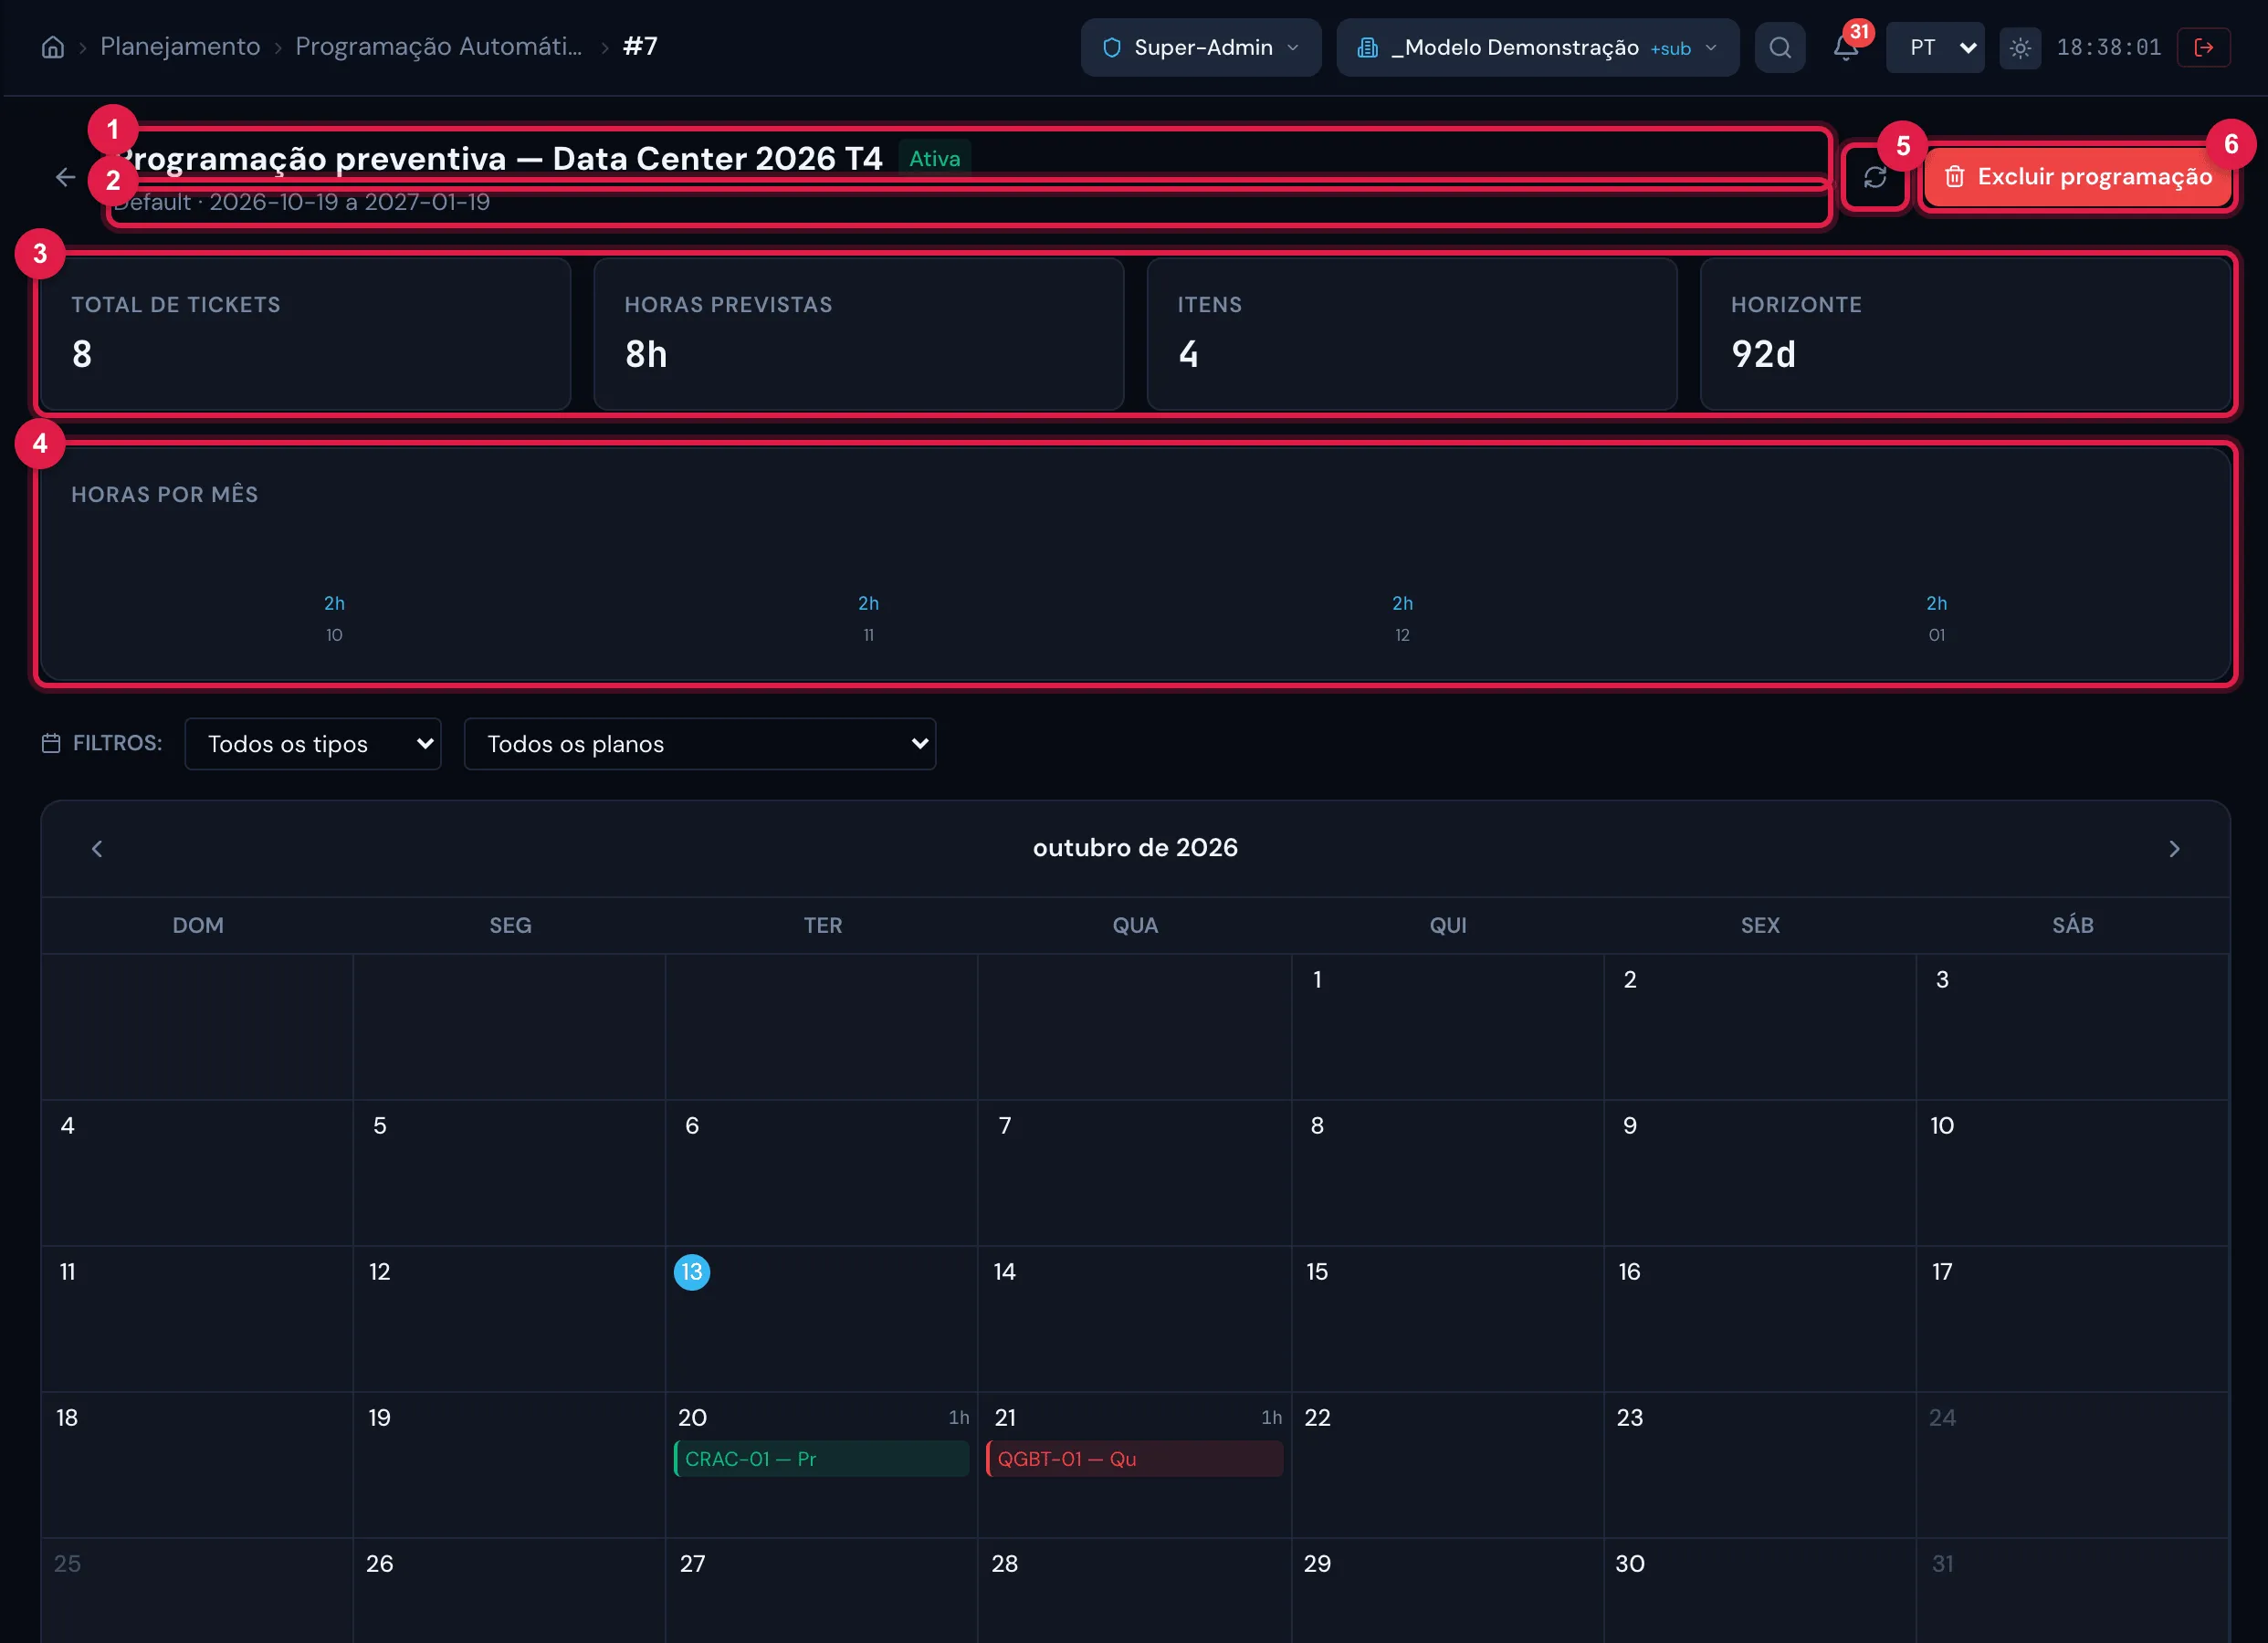Open the notifications bell with 31 alerts

point(1846,47)
